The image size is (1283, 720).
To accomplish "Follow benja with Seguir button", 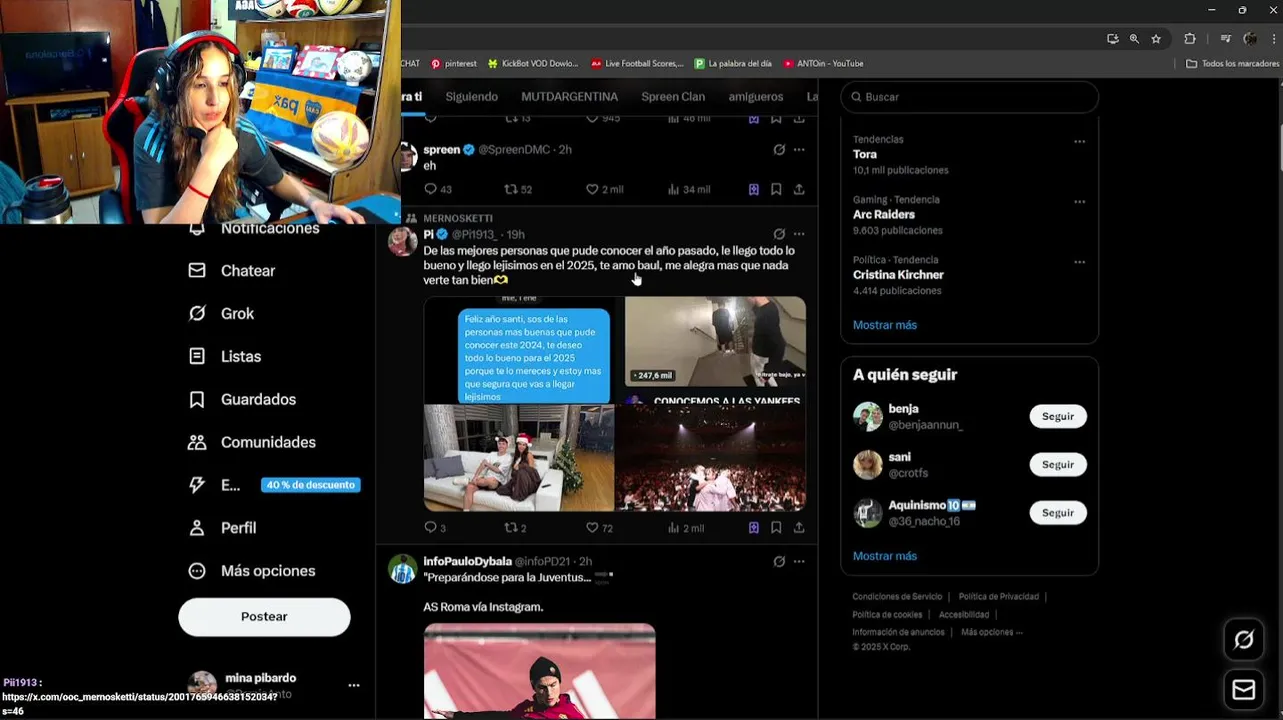I will click(1058, 417).
